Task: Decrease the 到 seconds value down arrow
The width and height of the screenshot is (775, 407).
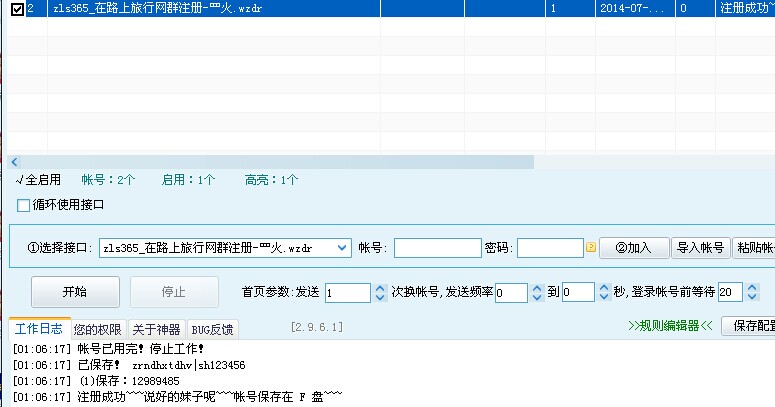Action: coord(604,297)
